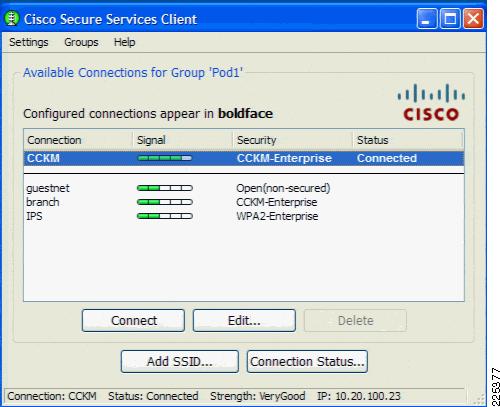Screen dimensions: 500x407
Task: Click the Open(non-secured) security text
Action: tap(283, 188)
